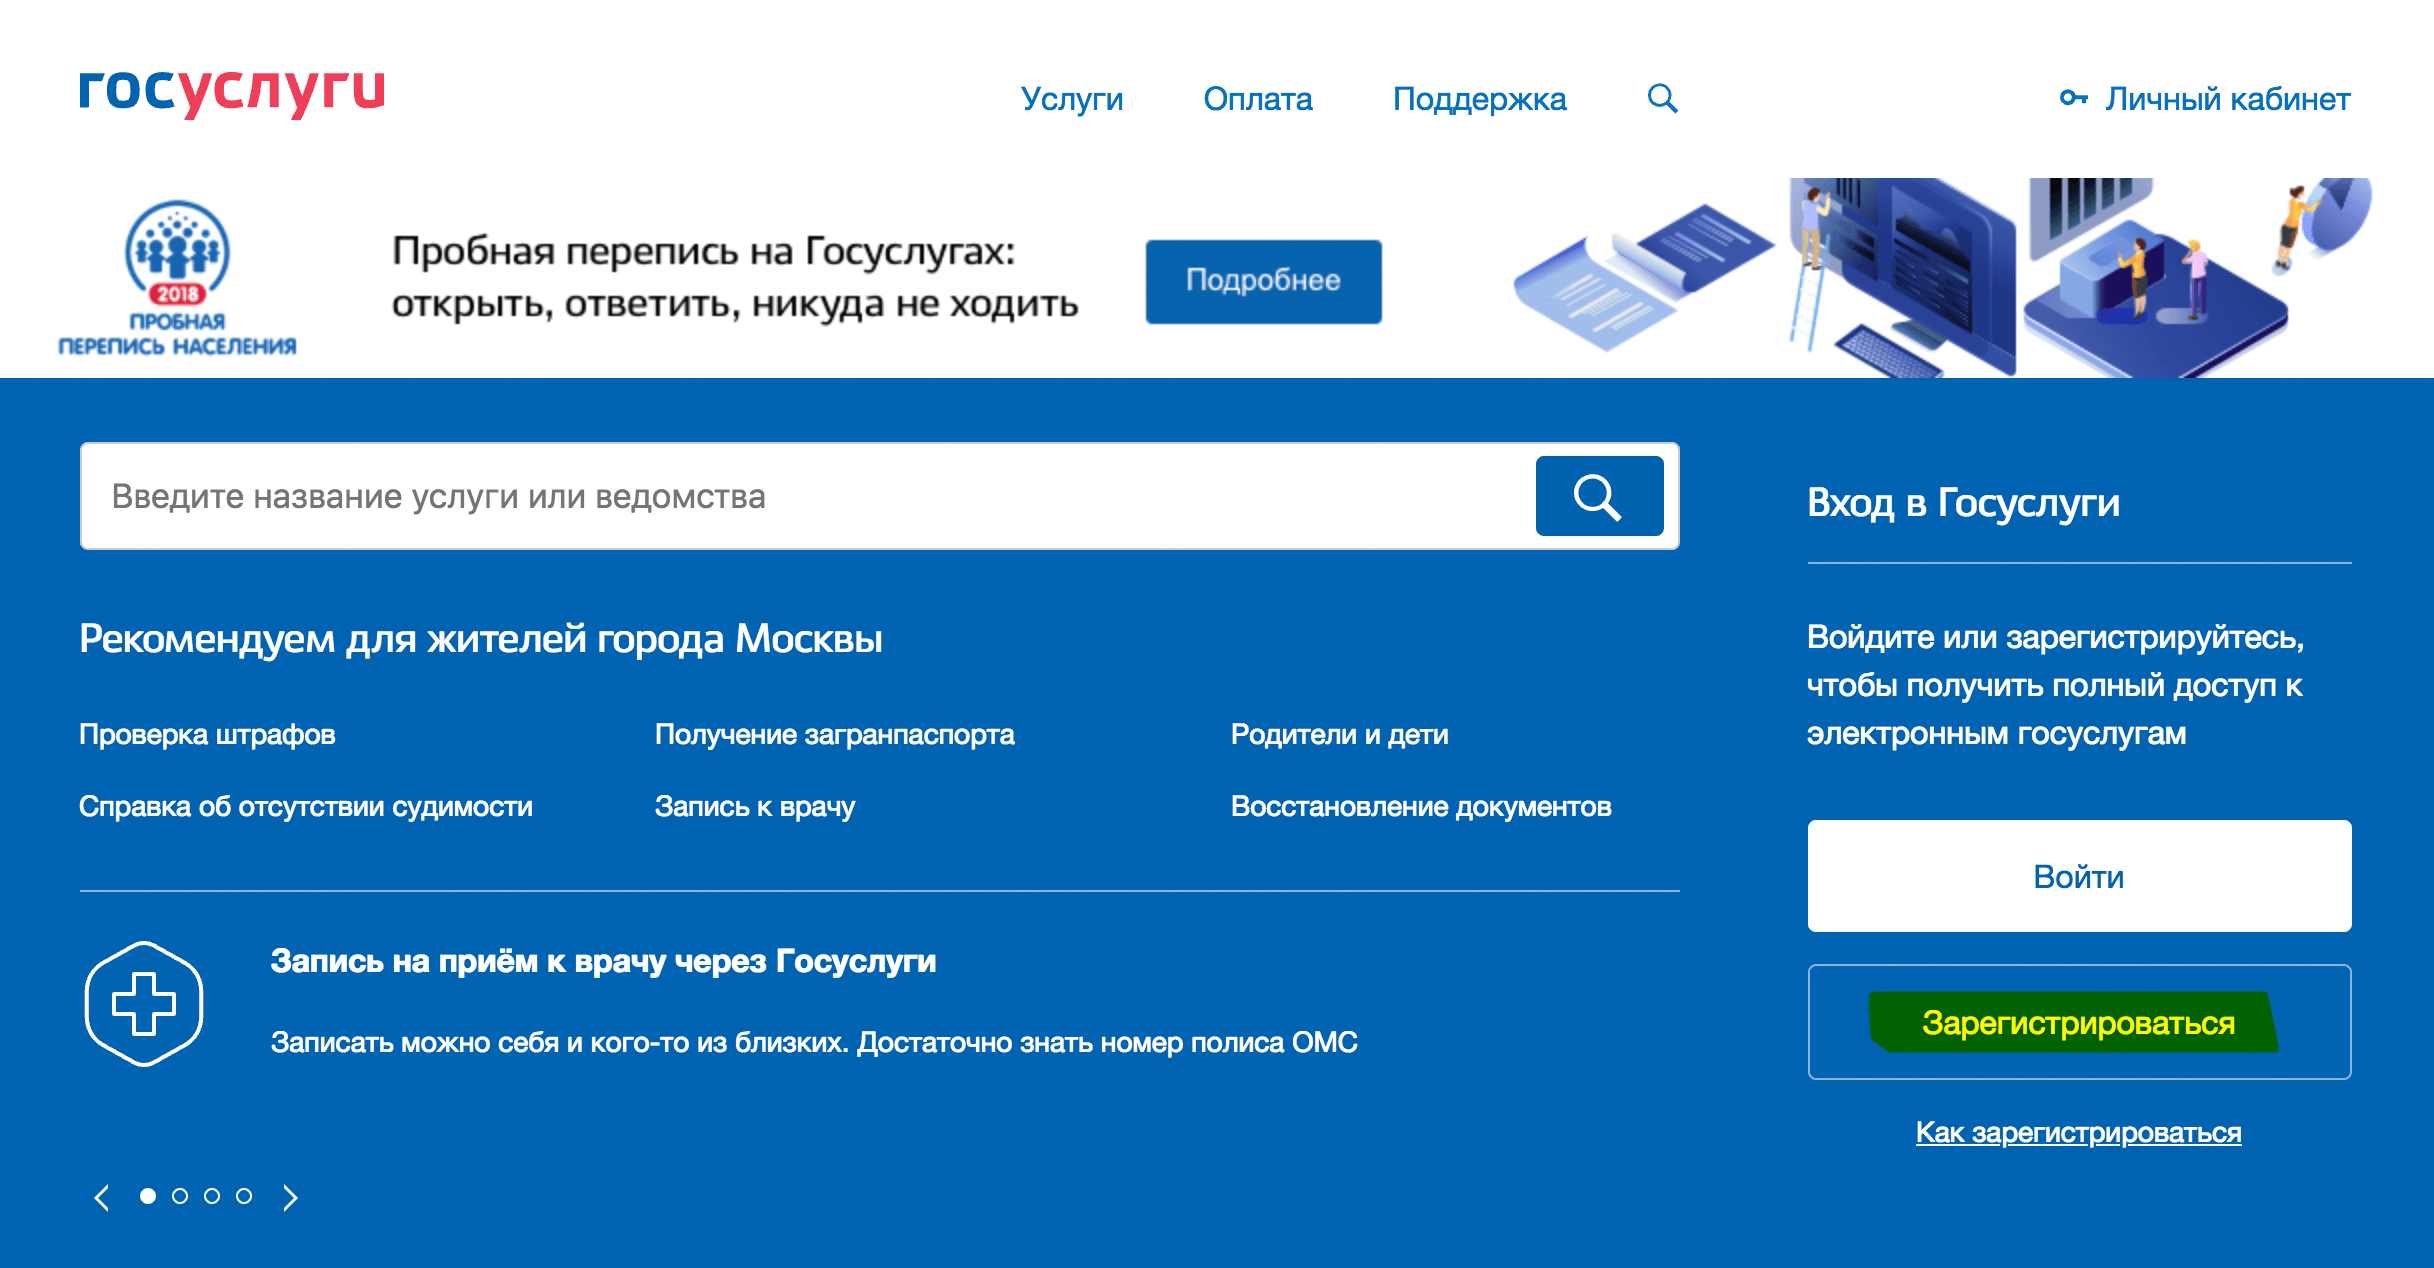The image size is (2434, 1268).
Task: Click the key icon beside Личный кабинет
Action: coord(2073,98)
